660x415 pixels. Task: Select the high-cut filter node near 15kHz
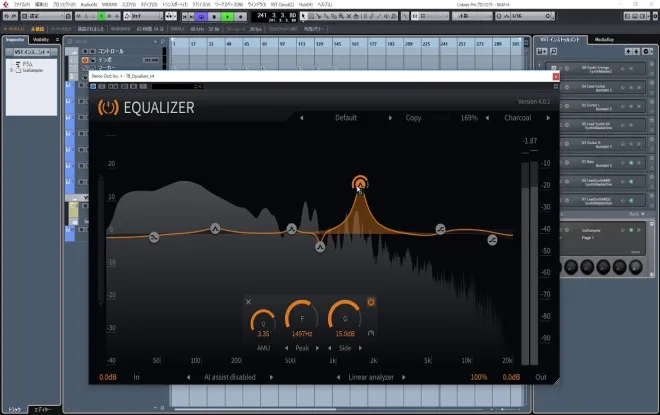[492, 240]
